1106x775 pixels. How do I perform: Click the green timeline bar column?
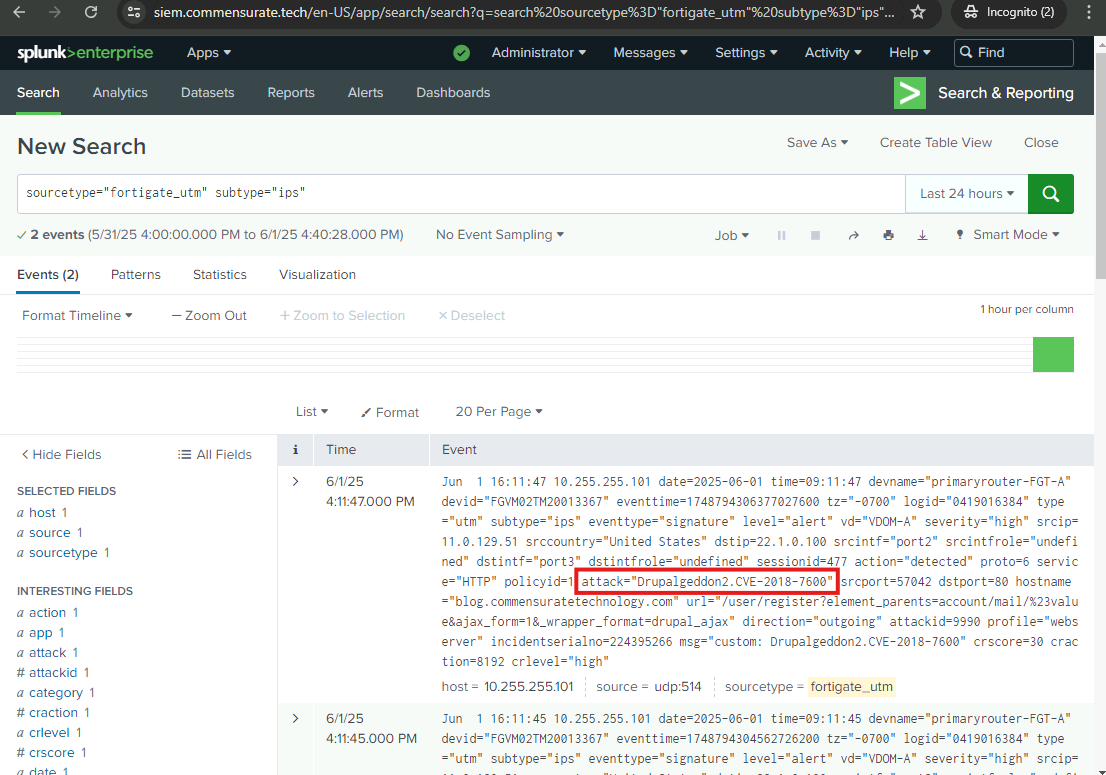coord(1052,355)
